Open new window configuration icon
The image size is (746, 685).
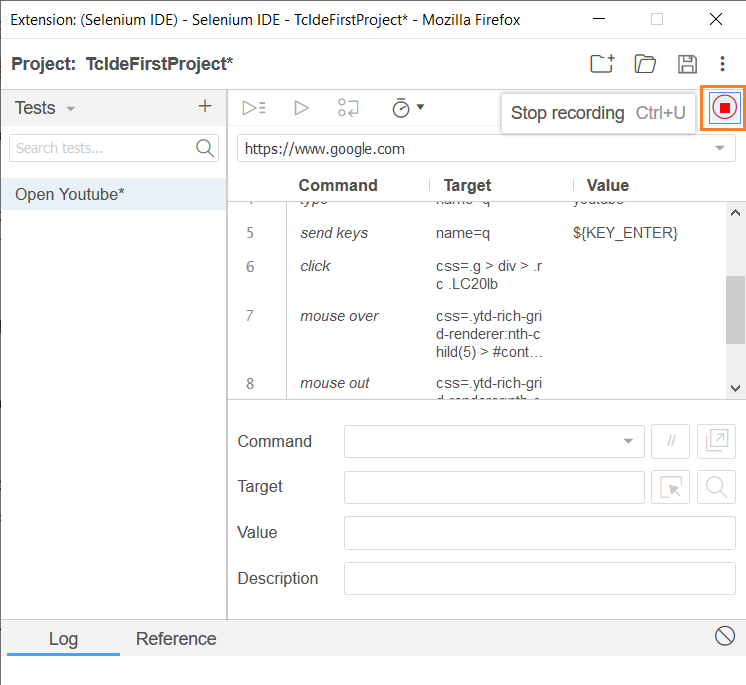click(717, 441)
